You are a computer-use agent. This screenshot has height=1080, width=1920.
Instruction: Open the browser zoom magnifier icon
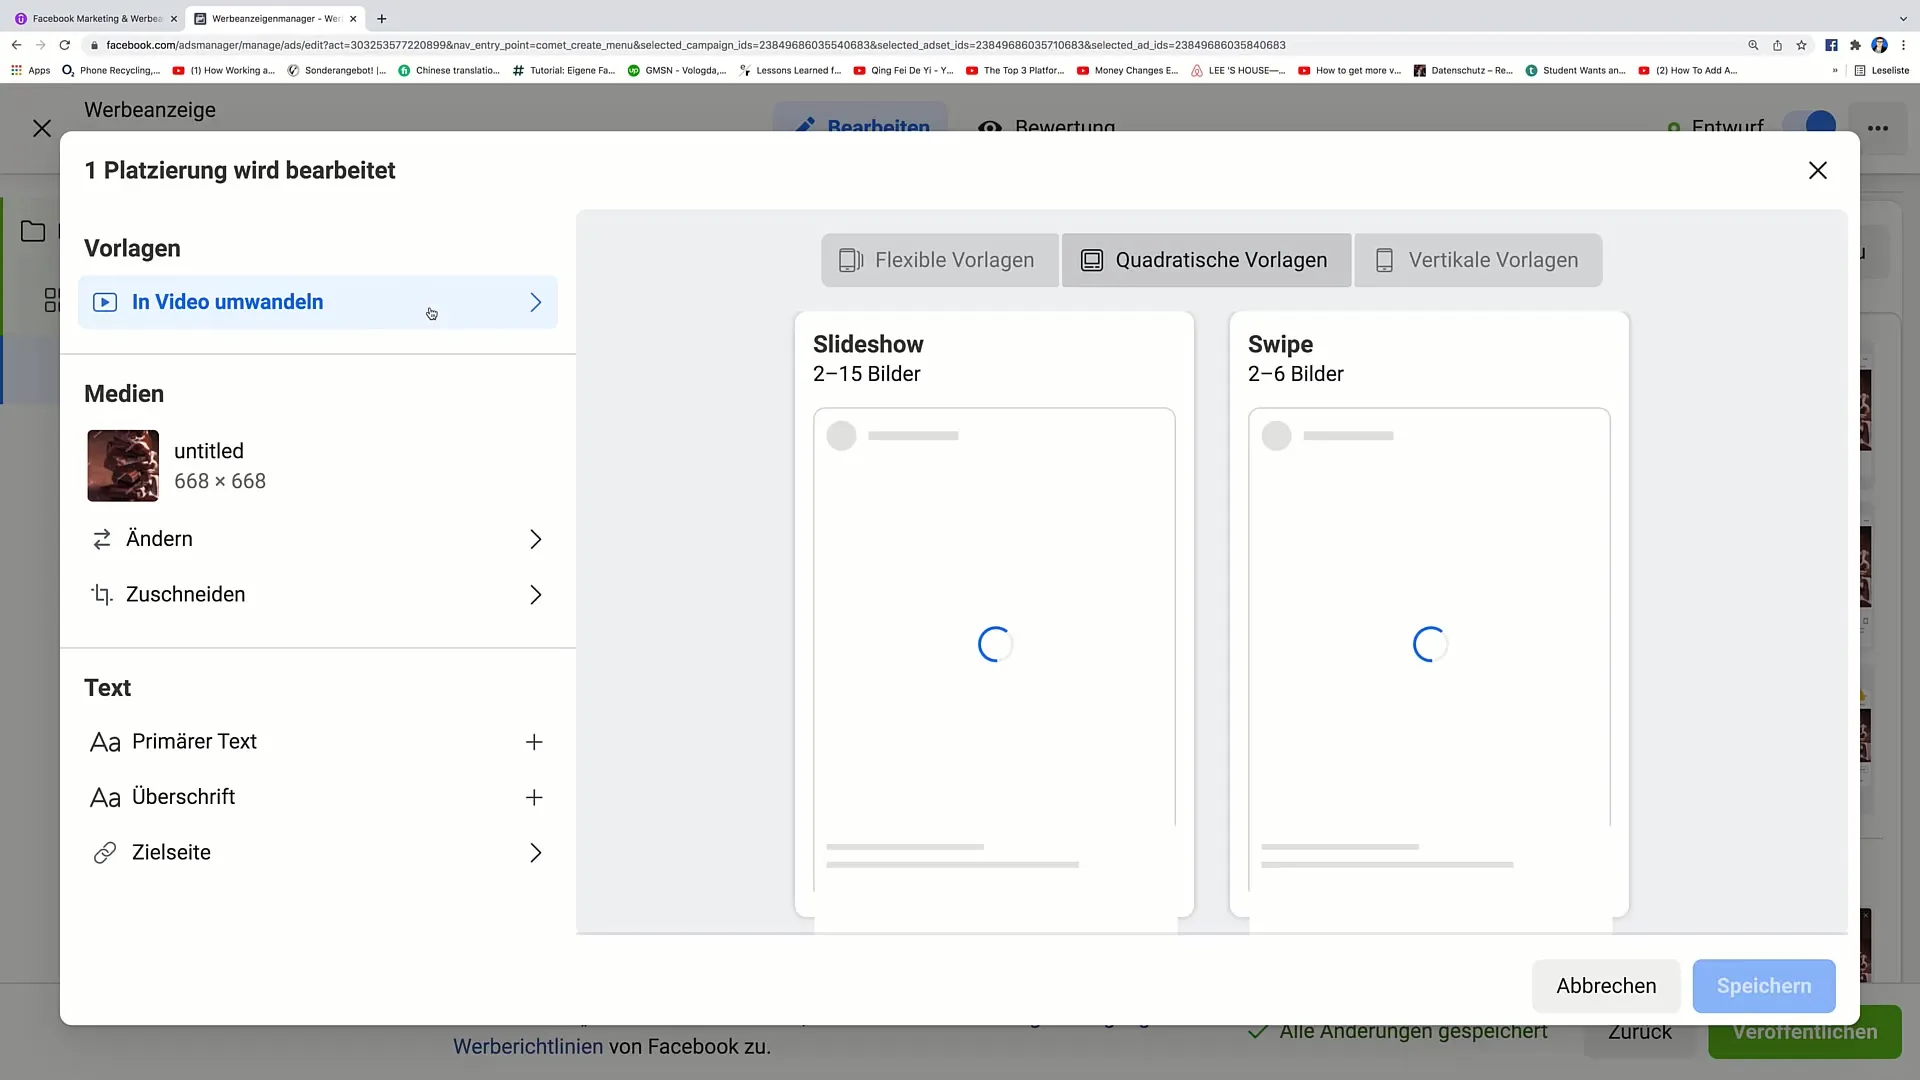point(1753,45)
